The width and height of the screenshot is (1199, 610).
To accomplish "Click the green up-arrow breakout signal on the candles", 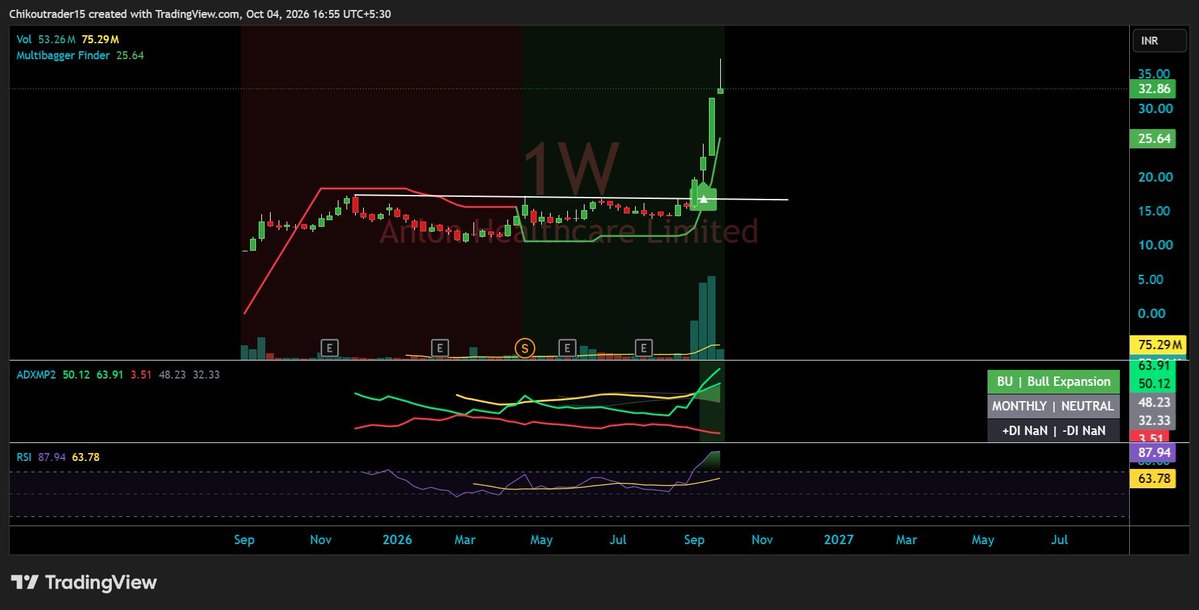I will (703, 197).
